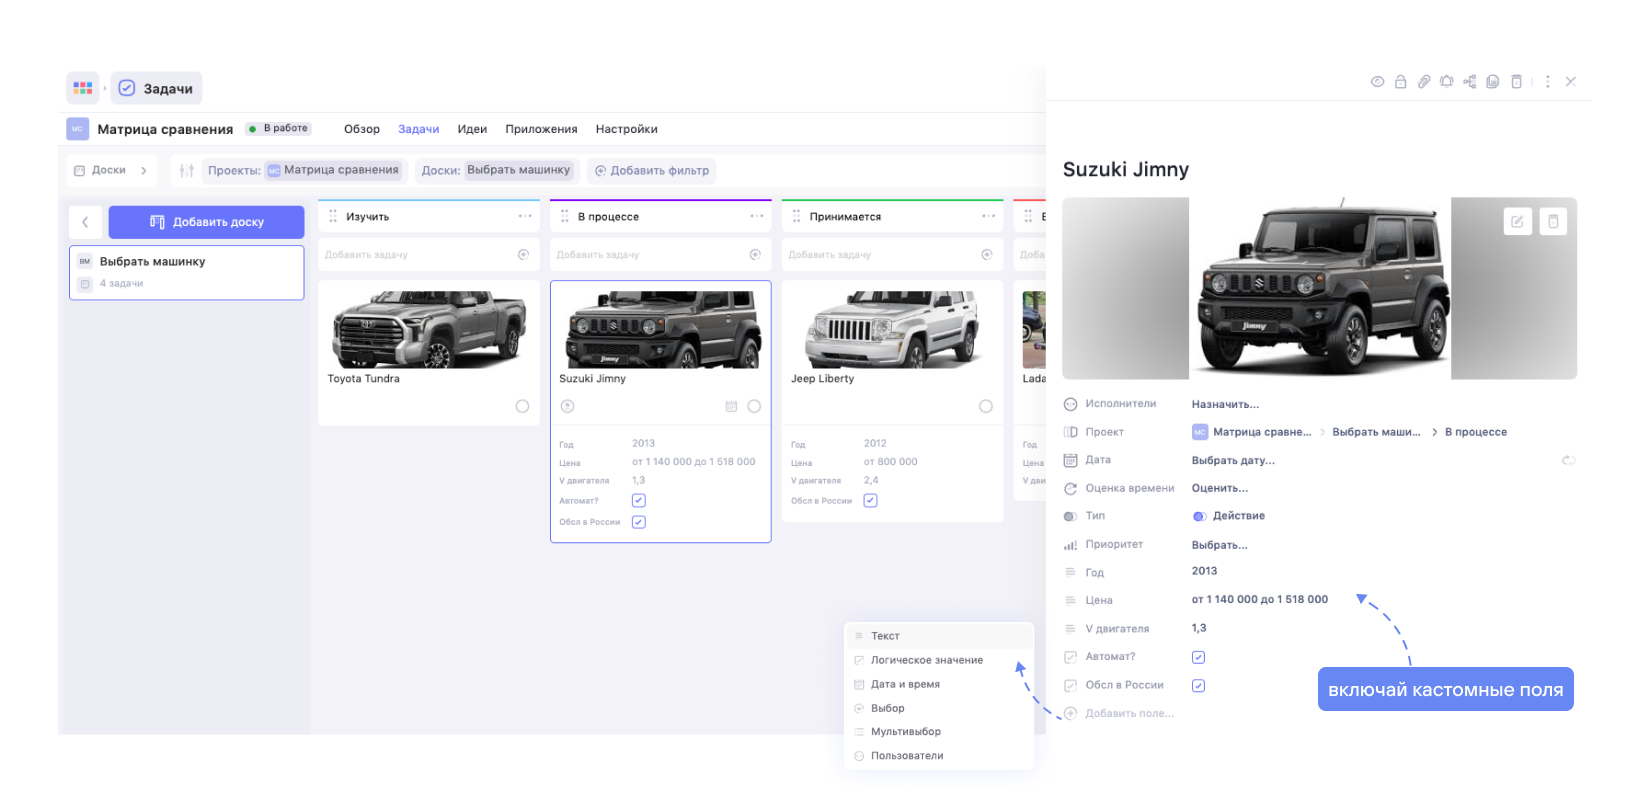Image resolution: width=1650 pixels, height=800 pixels.
Task: Open the Принимается column options menu
Action: 989,216
